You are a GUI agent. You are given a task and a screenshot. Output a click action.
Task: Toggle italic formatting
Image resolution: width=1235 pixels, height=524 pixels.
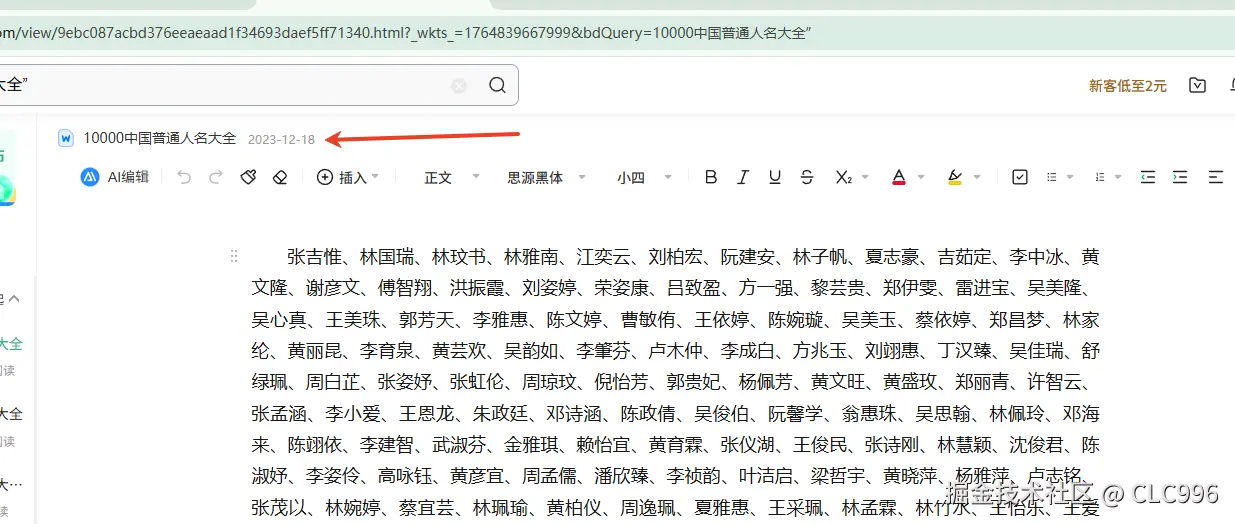743,177
